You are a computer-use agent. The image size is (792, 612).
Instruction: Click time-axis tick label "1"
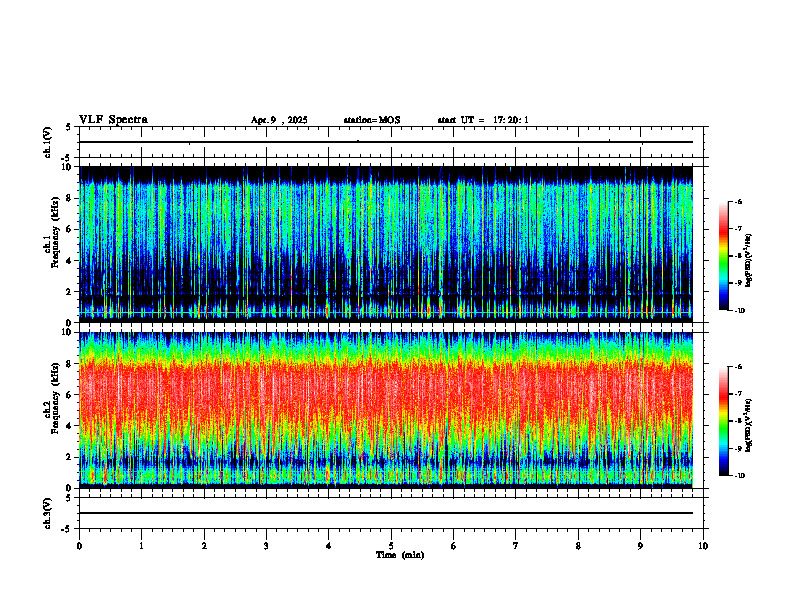[x=142, y=546]
